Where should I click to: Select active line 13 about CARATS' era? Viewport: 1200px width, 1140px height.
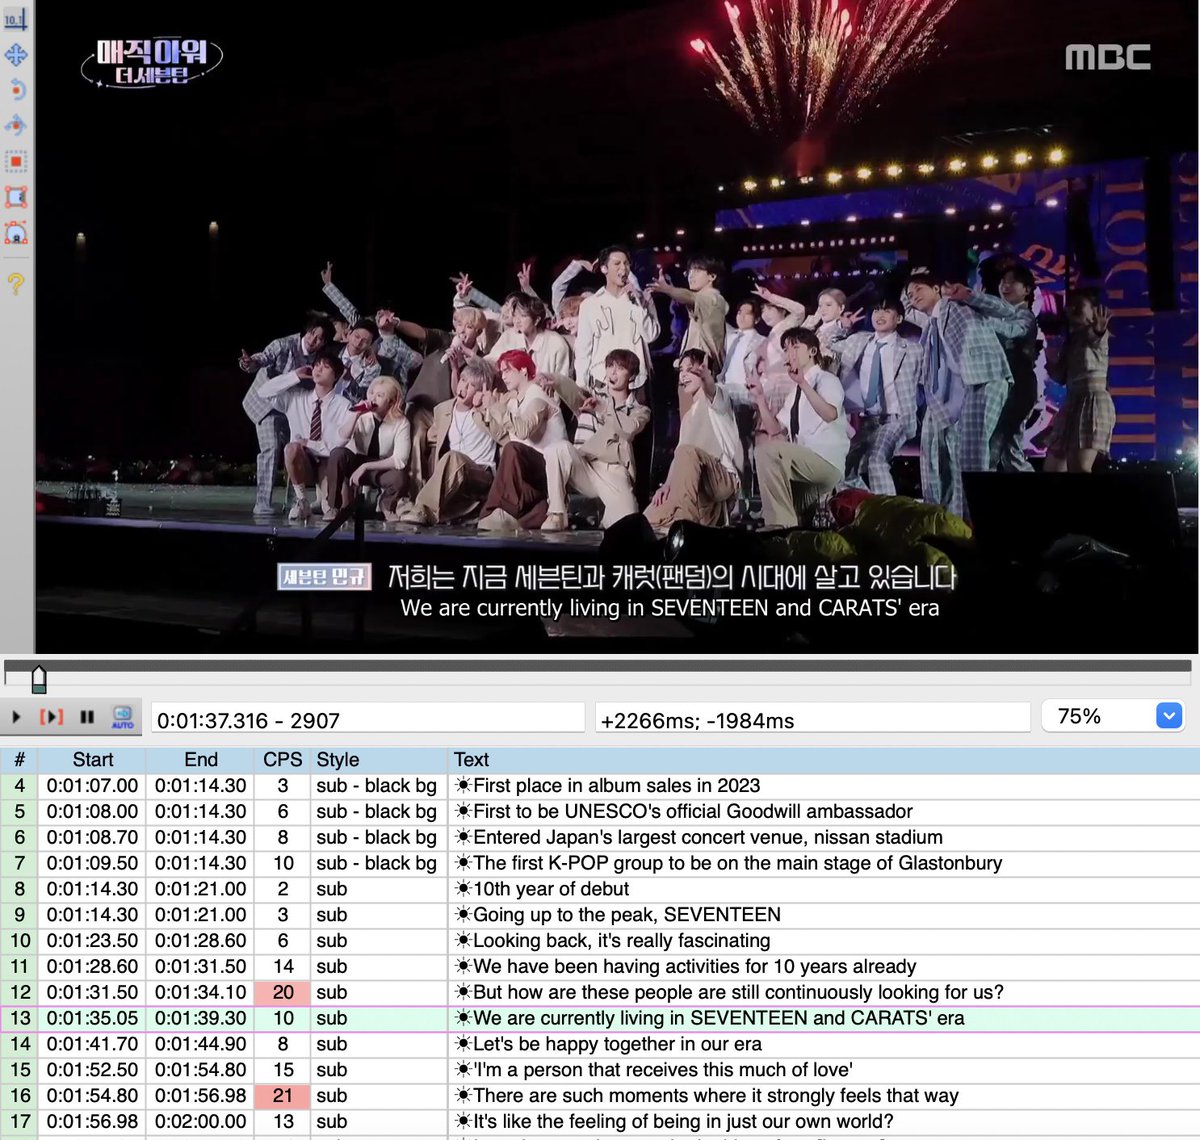[x=600, y=1019]
